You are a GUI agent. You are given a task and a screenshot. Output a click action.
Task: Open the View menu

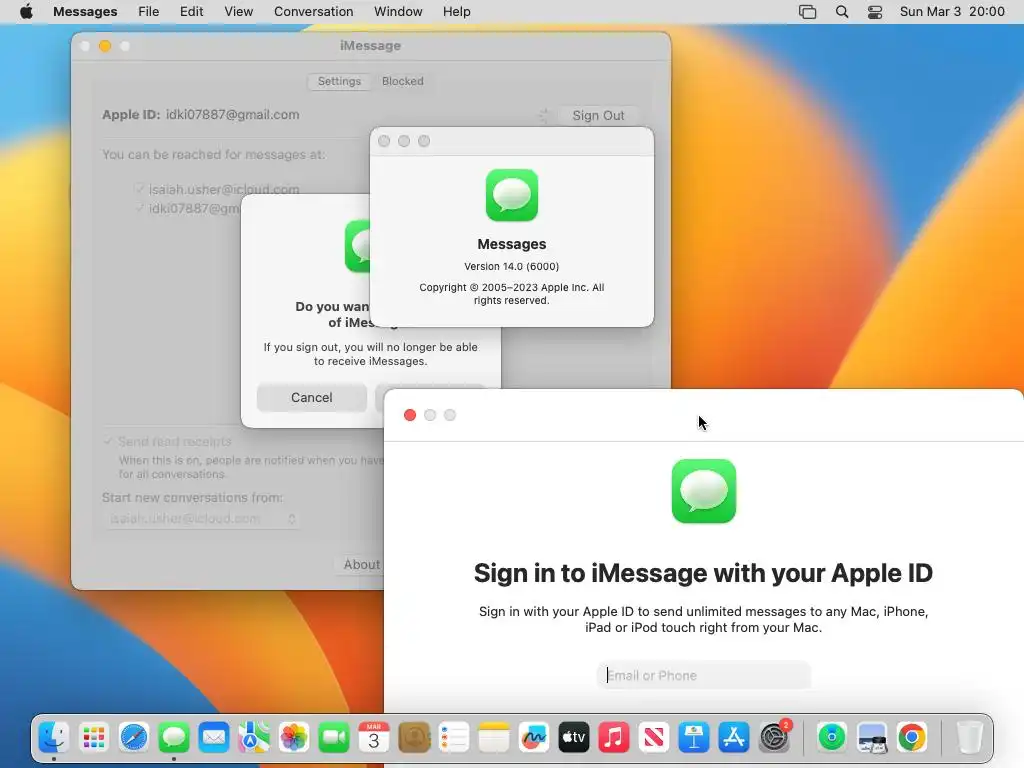[238, 12]
